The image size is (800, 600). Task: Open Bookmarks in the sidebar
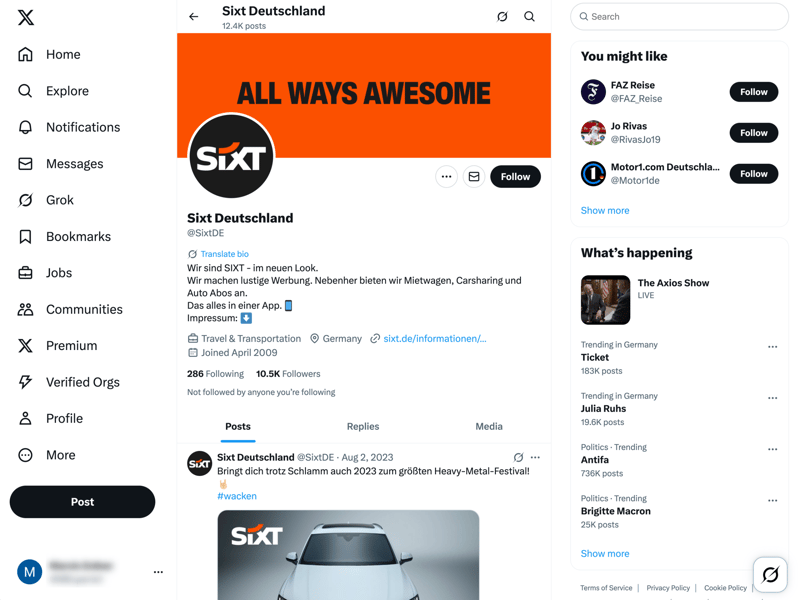click(64, 237)
